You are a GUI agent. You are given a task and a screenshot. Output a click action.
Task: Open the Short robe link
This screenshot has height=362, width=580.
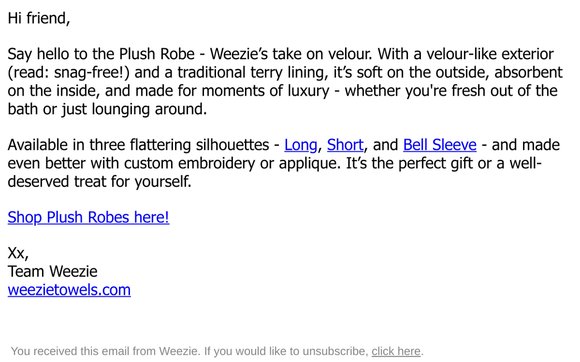pyautogui.click(x=345, y=145)
